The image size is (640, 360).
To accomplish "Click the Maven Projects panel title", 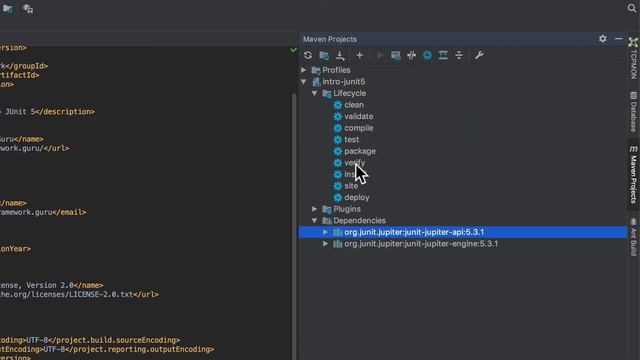I will [x=330, y=39].
